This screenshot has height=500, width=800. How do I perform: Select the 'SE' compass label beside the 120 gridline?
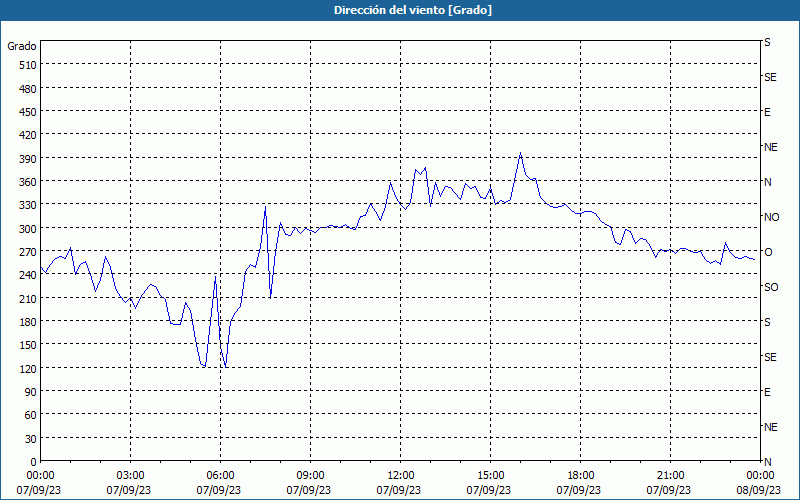[x=770, y=357]
